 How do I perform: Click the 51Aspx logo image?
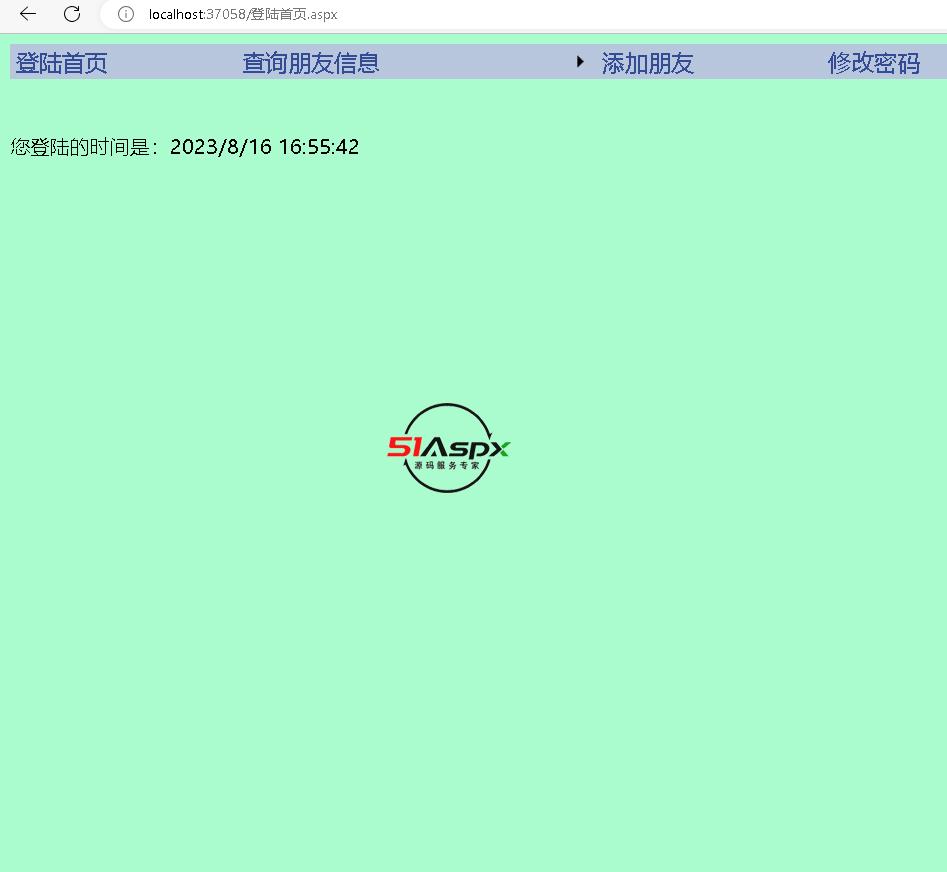pos(448,448)
